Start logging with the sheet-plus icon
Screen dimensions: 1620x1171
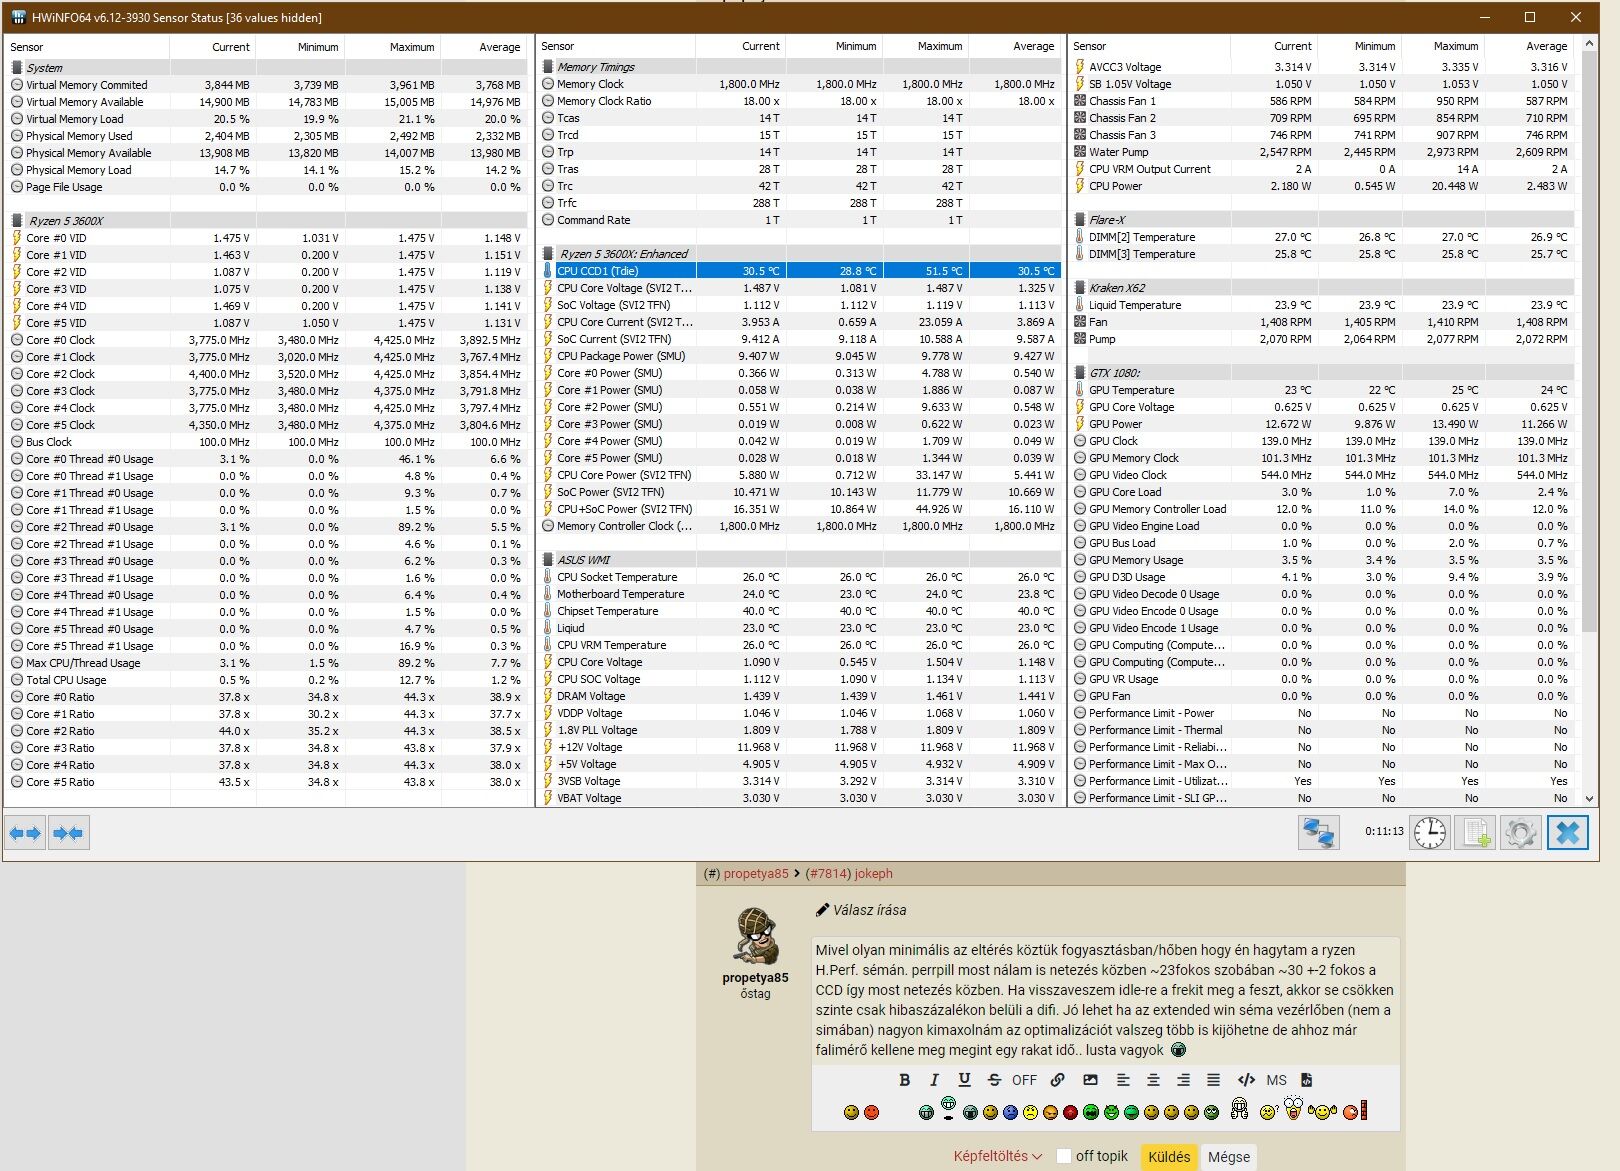click(x=1475, y=832)
